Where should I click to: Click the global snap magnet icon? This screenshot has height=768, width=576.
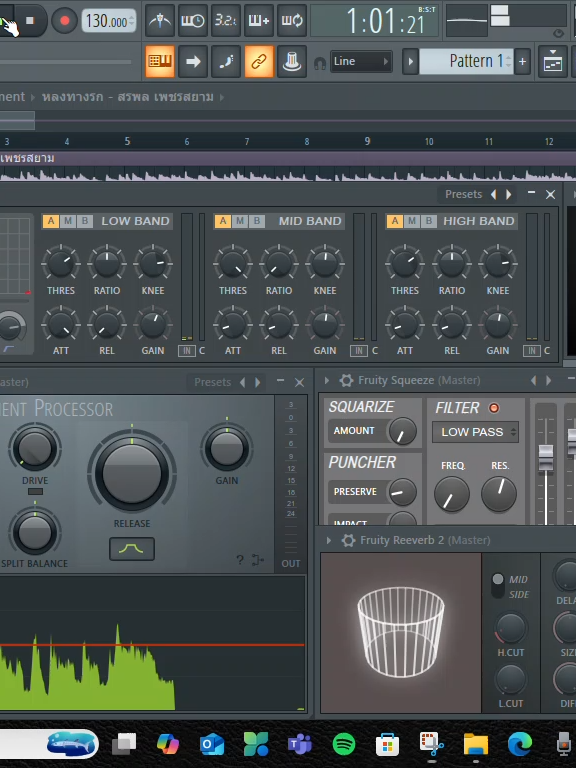click(x=320, y=63)
